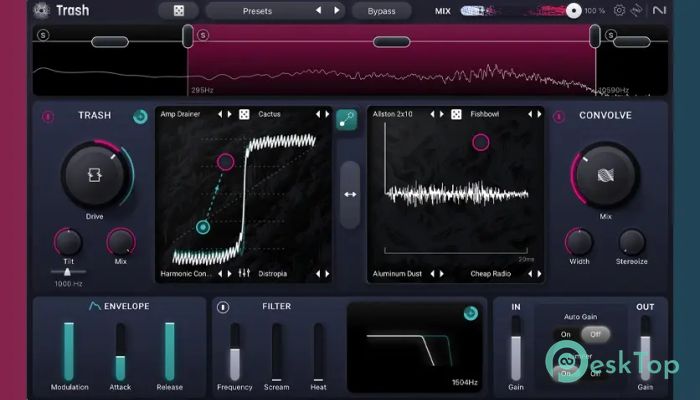
Task: Swap modules with the double-arrow button
Action: coord(349,193)
